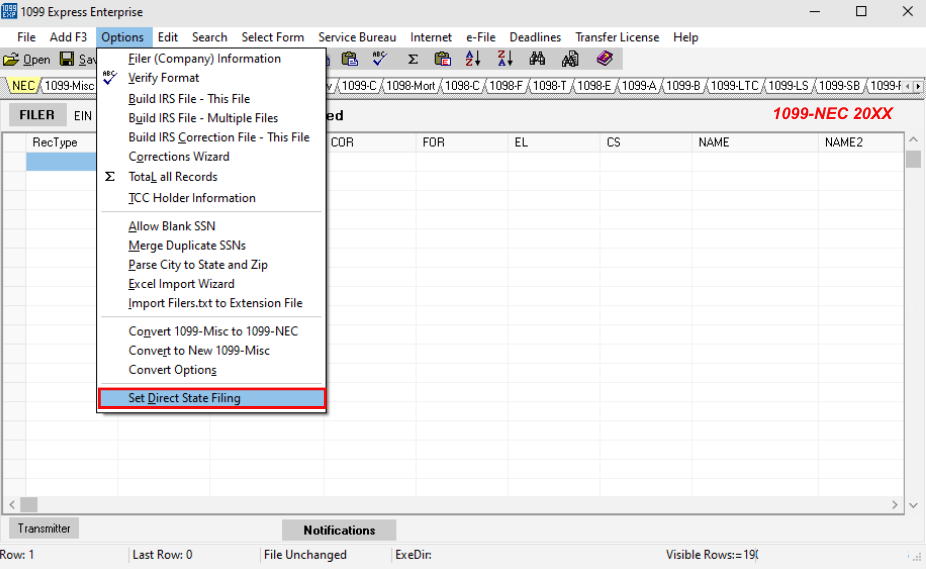Click the purple help book icon
926x569 pixels.
(x=604, y=58)
